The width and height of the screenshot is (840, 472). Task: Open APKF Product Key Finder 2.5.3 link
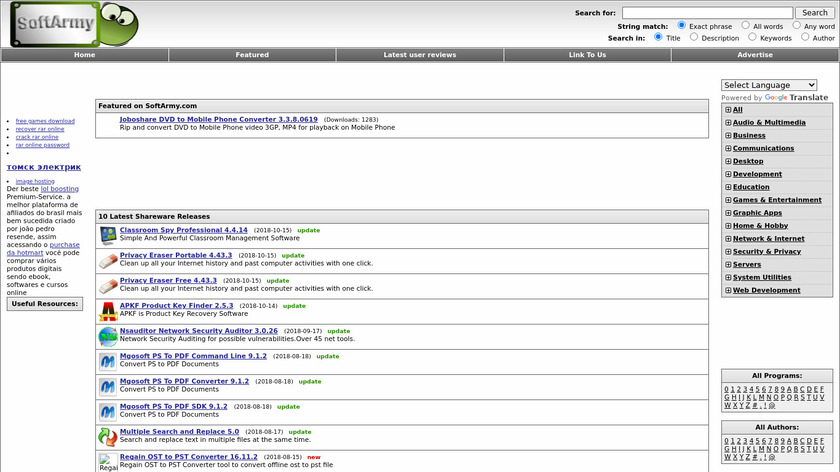(176, 305)
